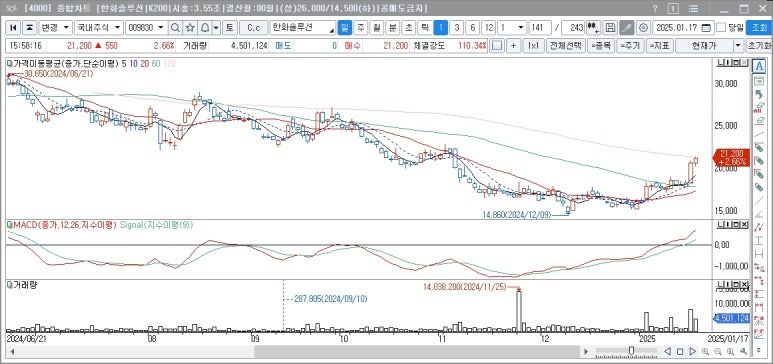Click the chart zoom slider handle
The image size is (773, 364).
(631, 351)
